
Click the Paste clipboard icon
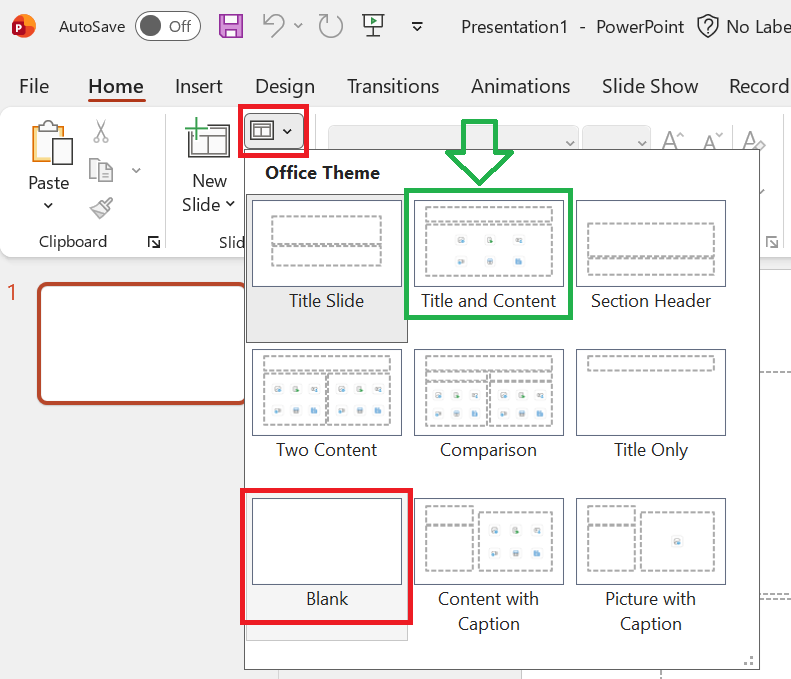pos(52,143)
